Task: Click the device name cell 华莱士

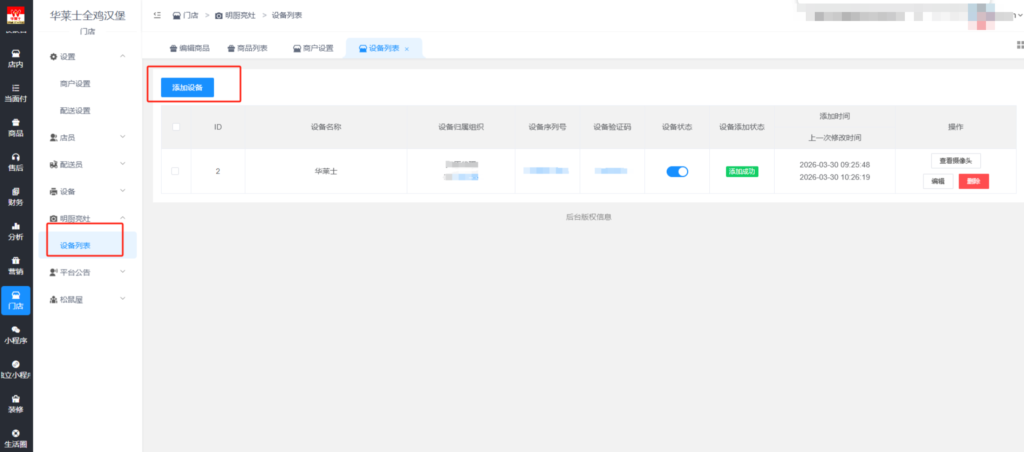Action: [326, 171]
